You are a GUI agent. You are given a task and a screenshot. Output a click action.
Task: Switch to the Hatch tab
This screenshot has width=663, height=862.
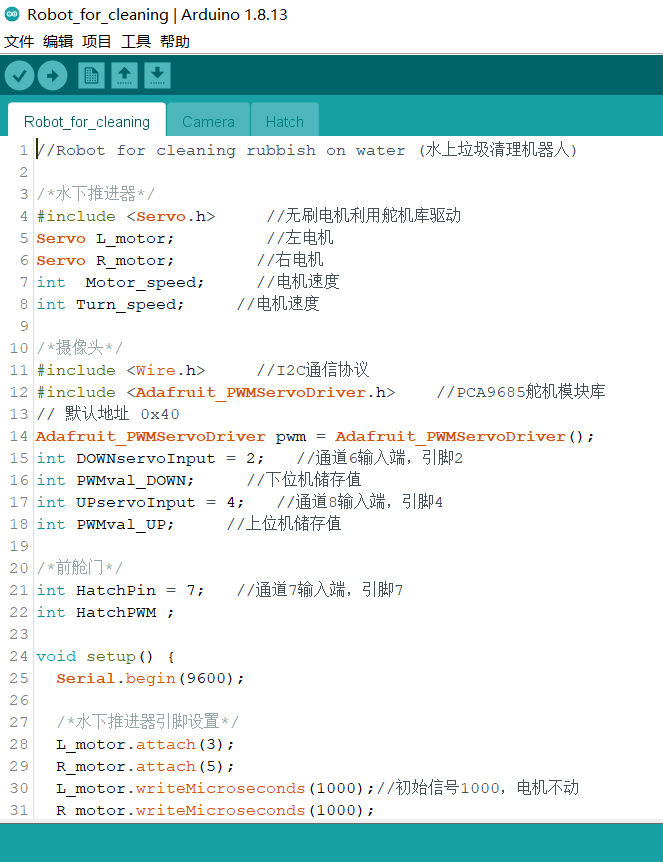285,121
